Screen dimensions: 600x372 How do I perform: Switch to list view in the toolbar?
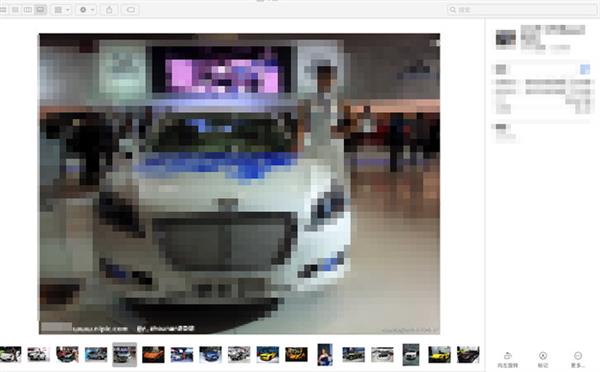(x=15, y=10)
